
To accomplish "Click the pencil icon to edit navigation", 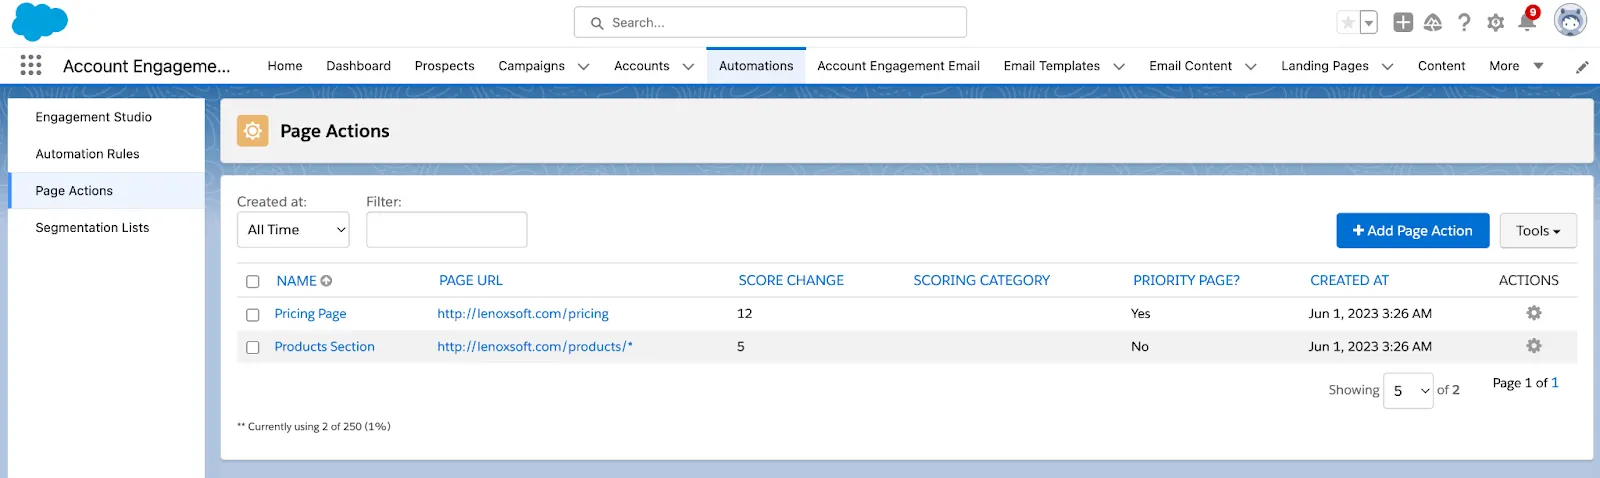I will [x=1582, y=67].
